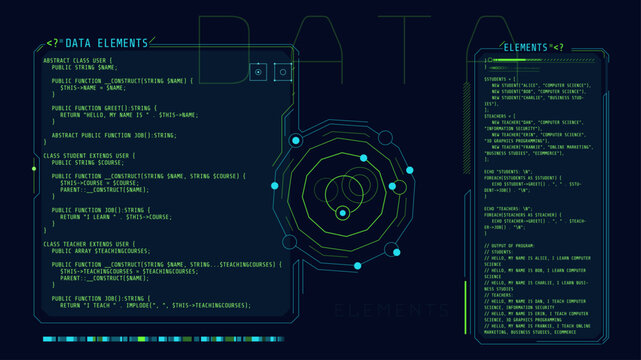
Task: Click the FOREACH($TEACHERS AS $TEACHER) line
Action: [523, 215]
